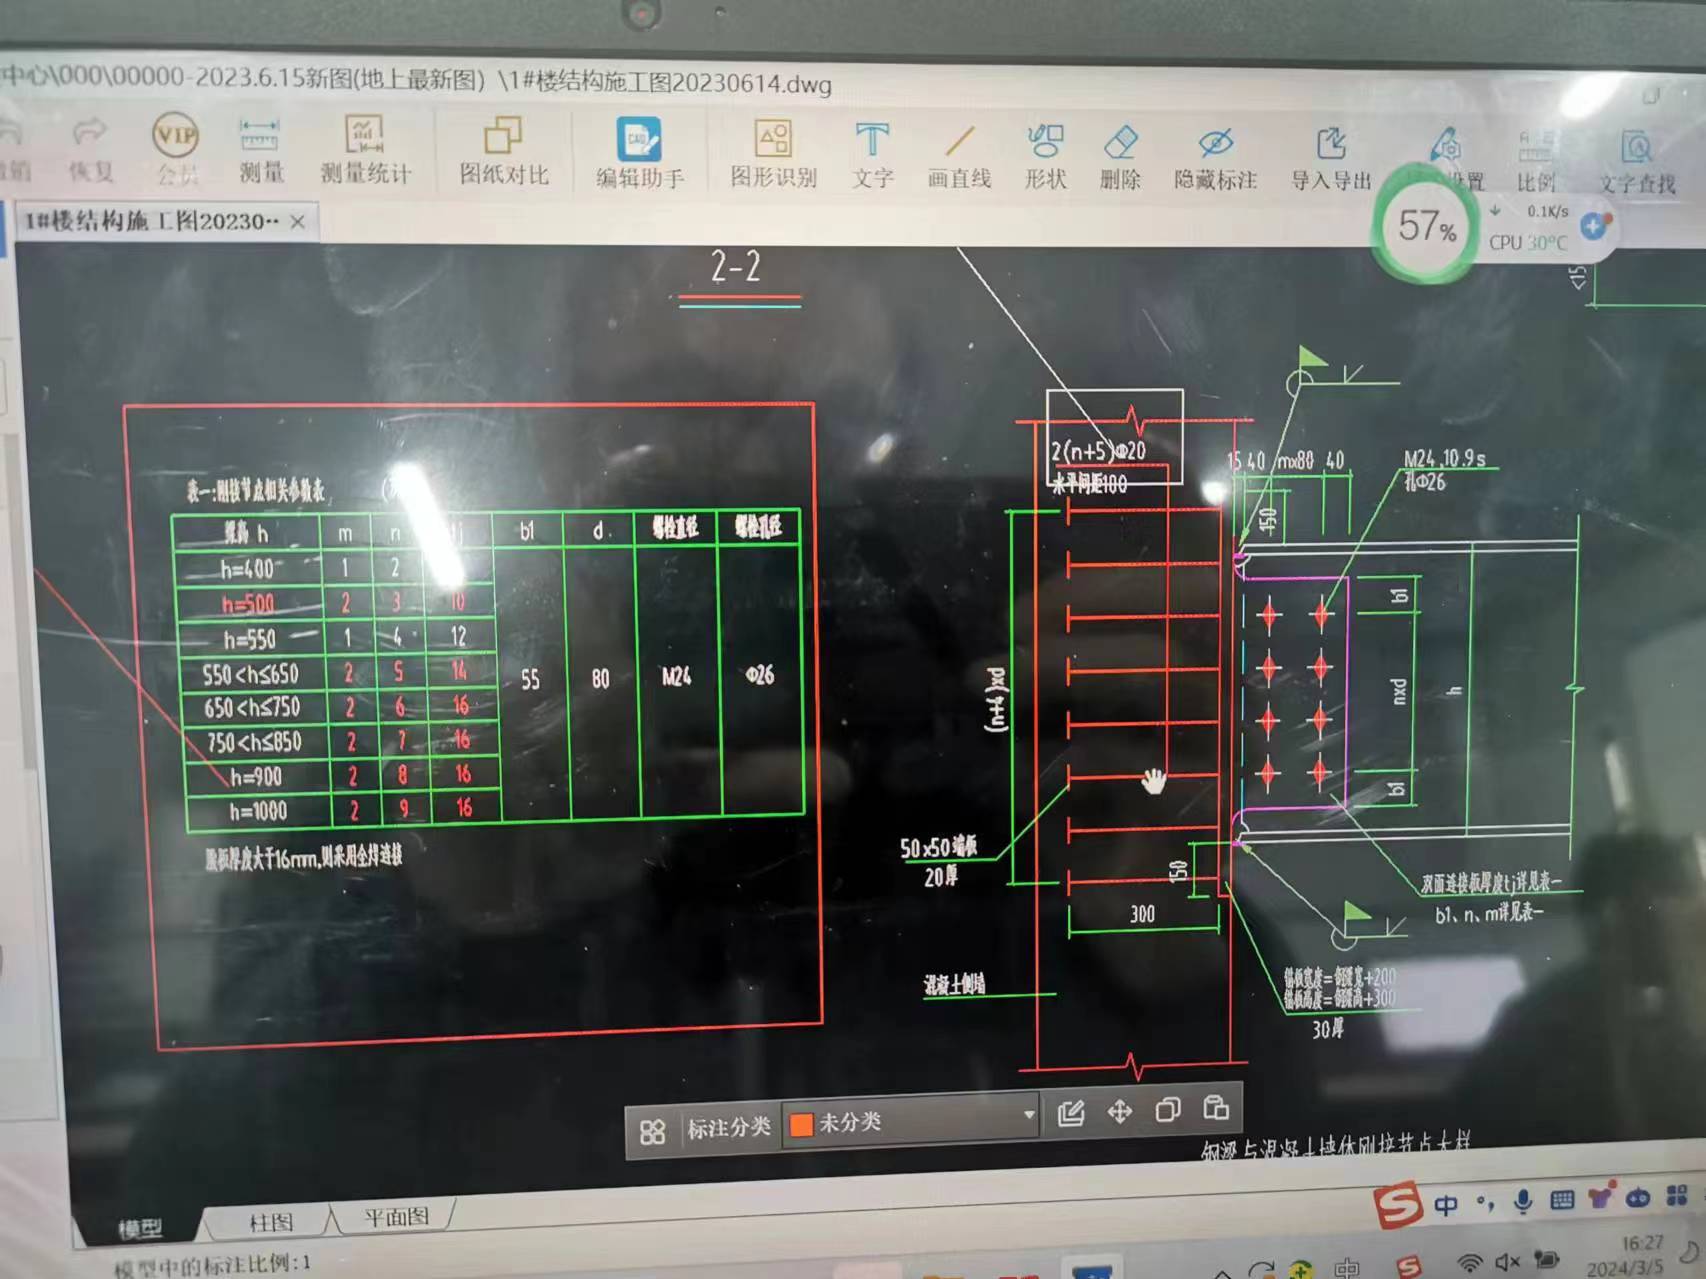Open the 编辑助手 edit assistant
Image resolution: width=1706 pixels, height=1279 pixels.
click(x=640, y=153)
